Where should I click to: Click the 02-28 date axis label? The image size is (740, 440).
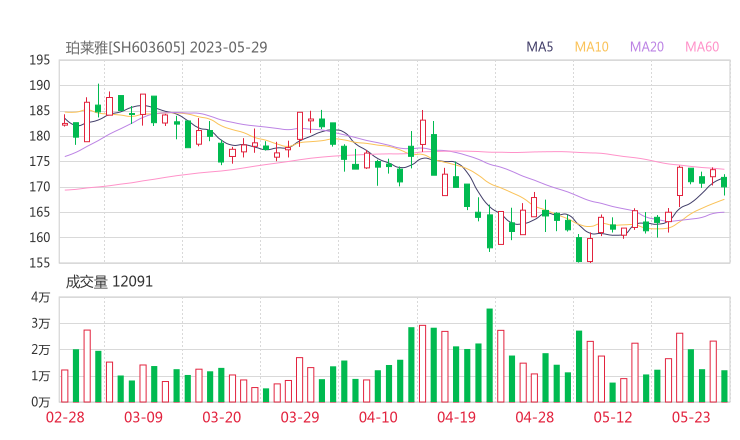pyautogui.click(x=65, y=417)
